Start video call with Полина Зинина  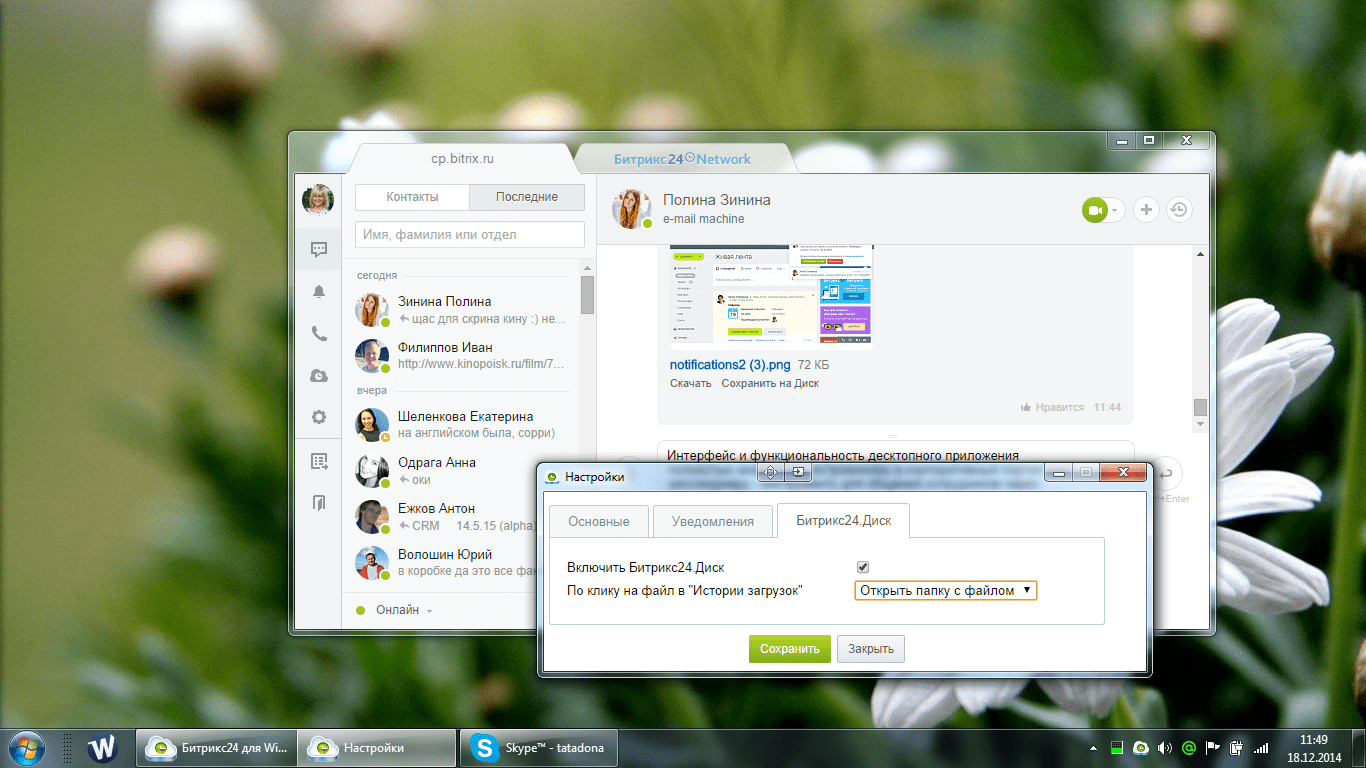point(1095,210)
